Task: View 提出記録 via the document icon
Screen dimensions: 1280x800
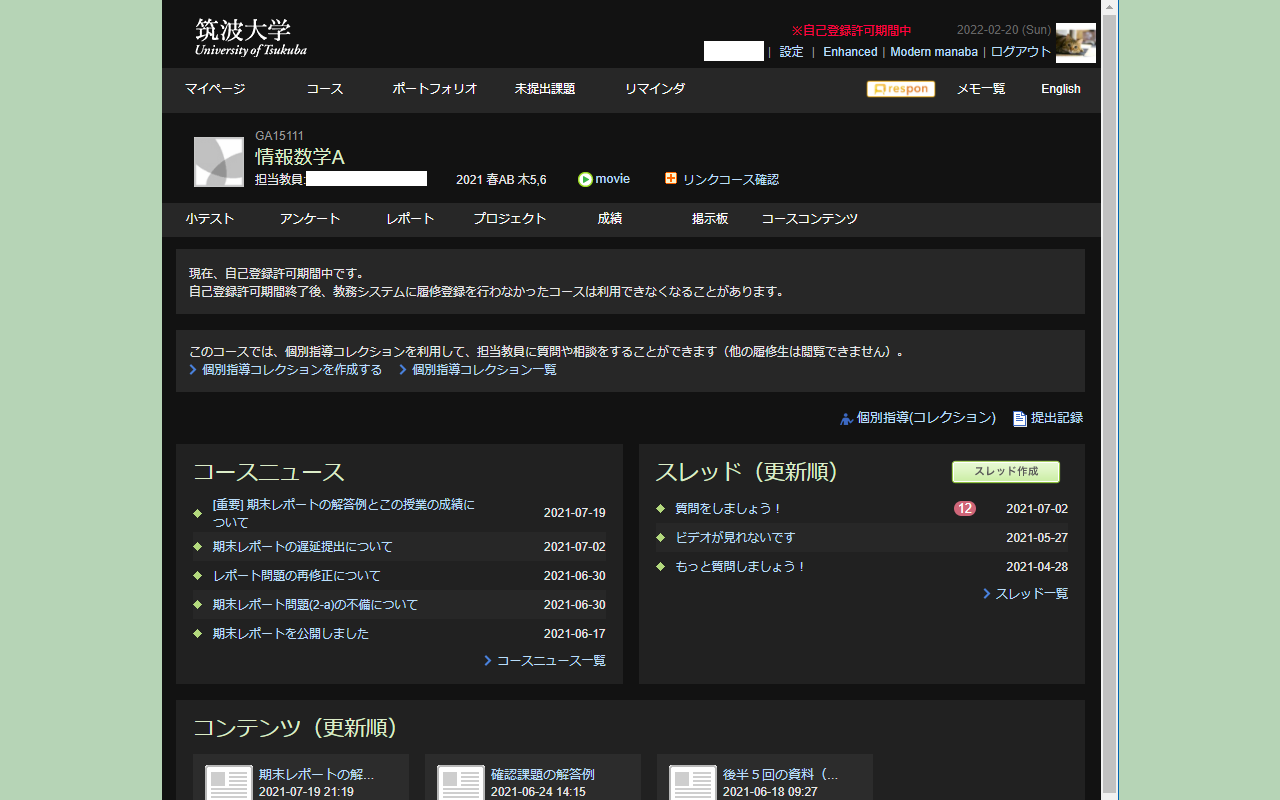Action: pyautogui.click(x=1019, y=418)
